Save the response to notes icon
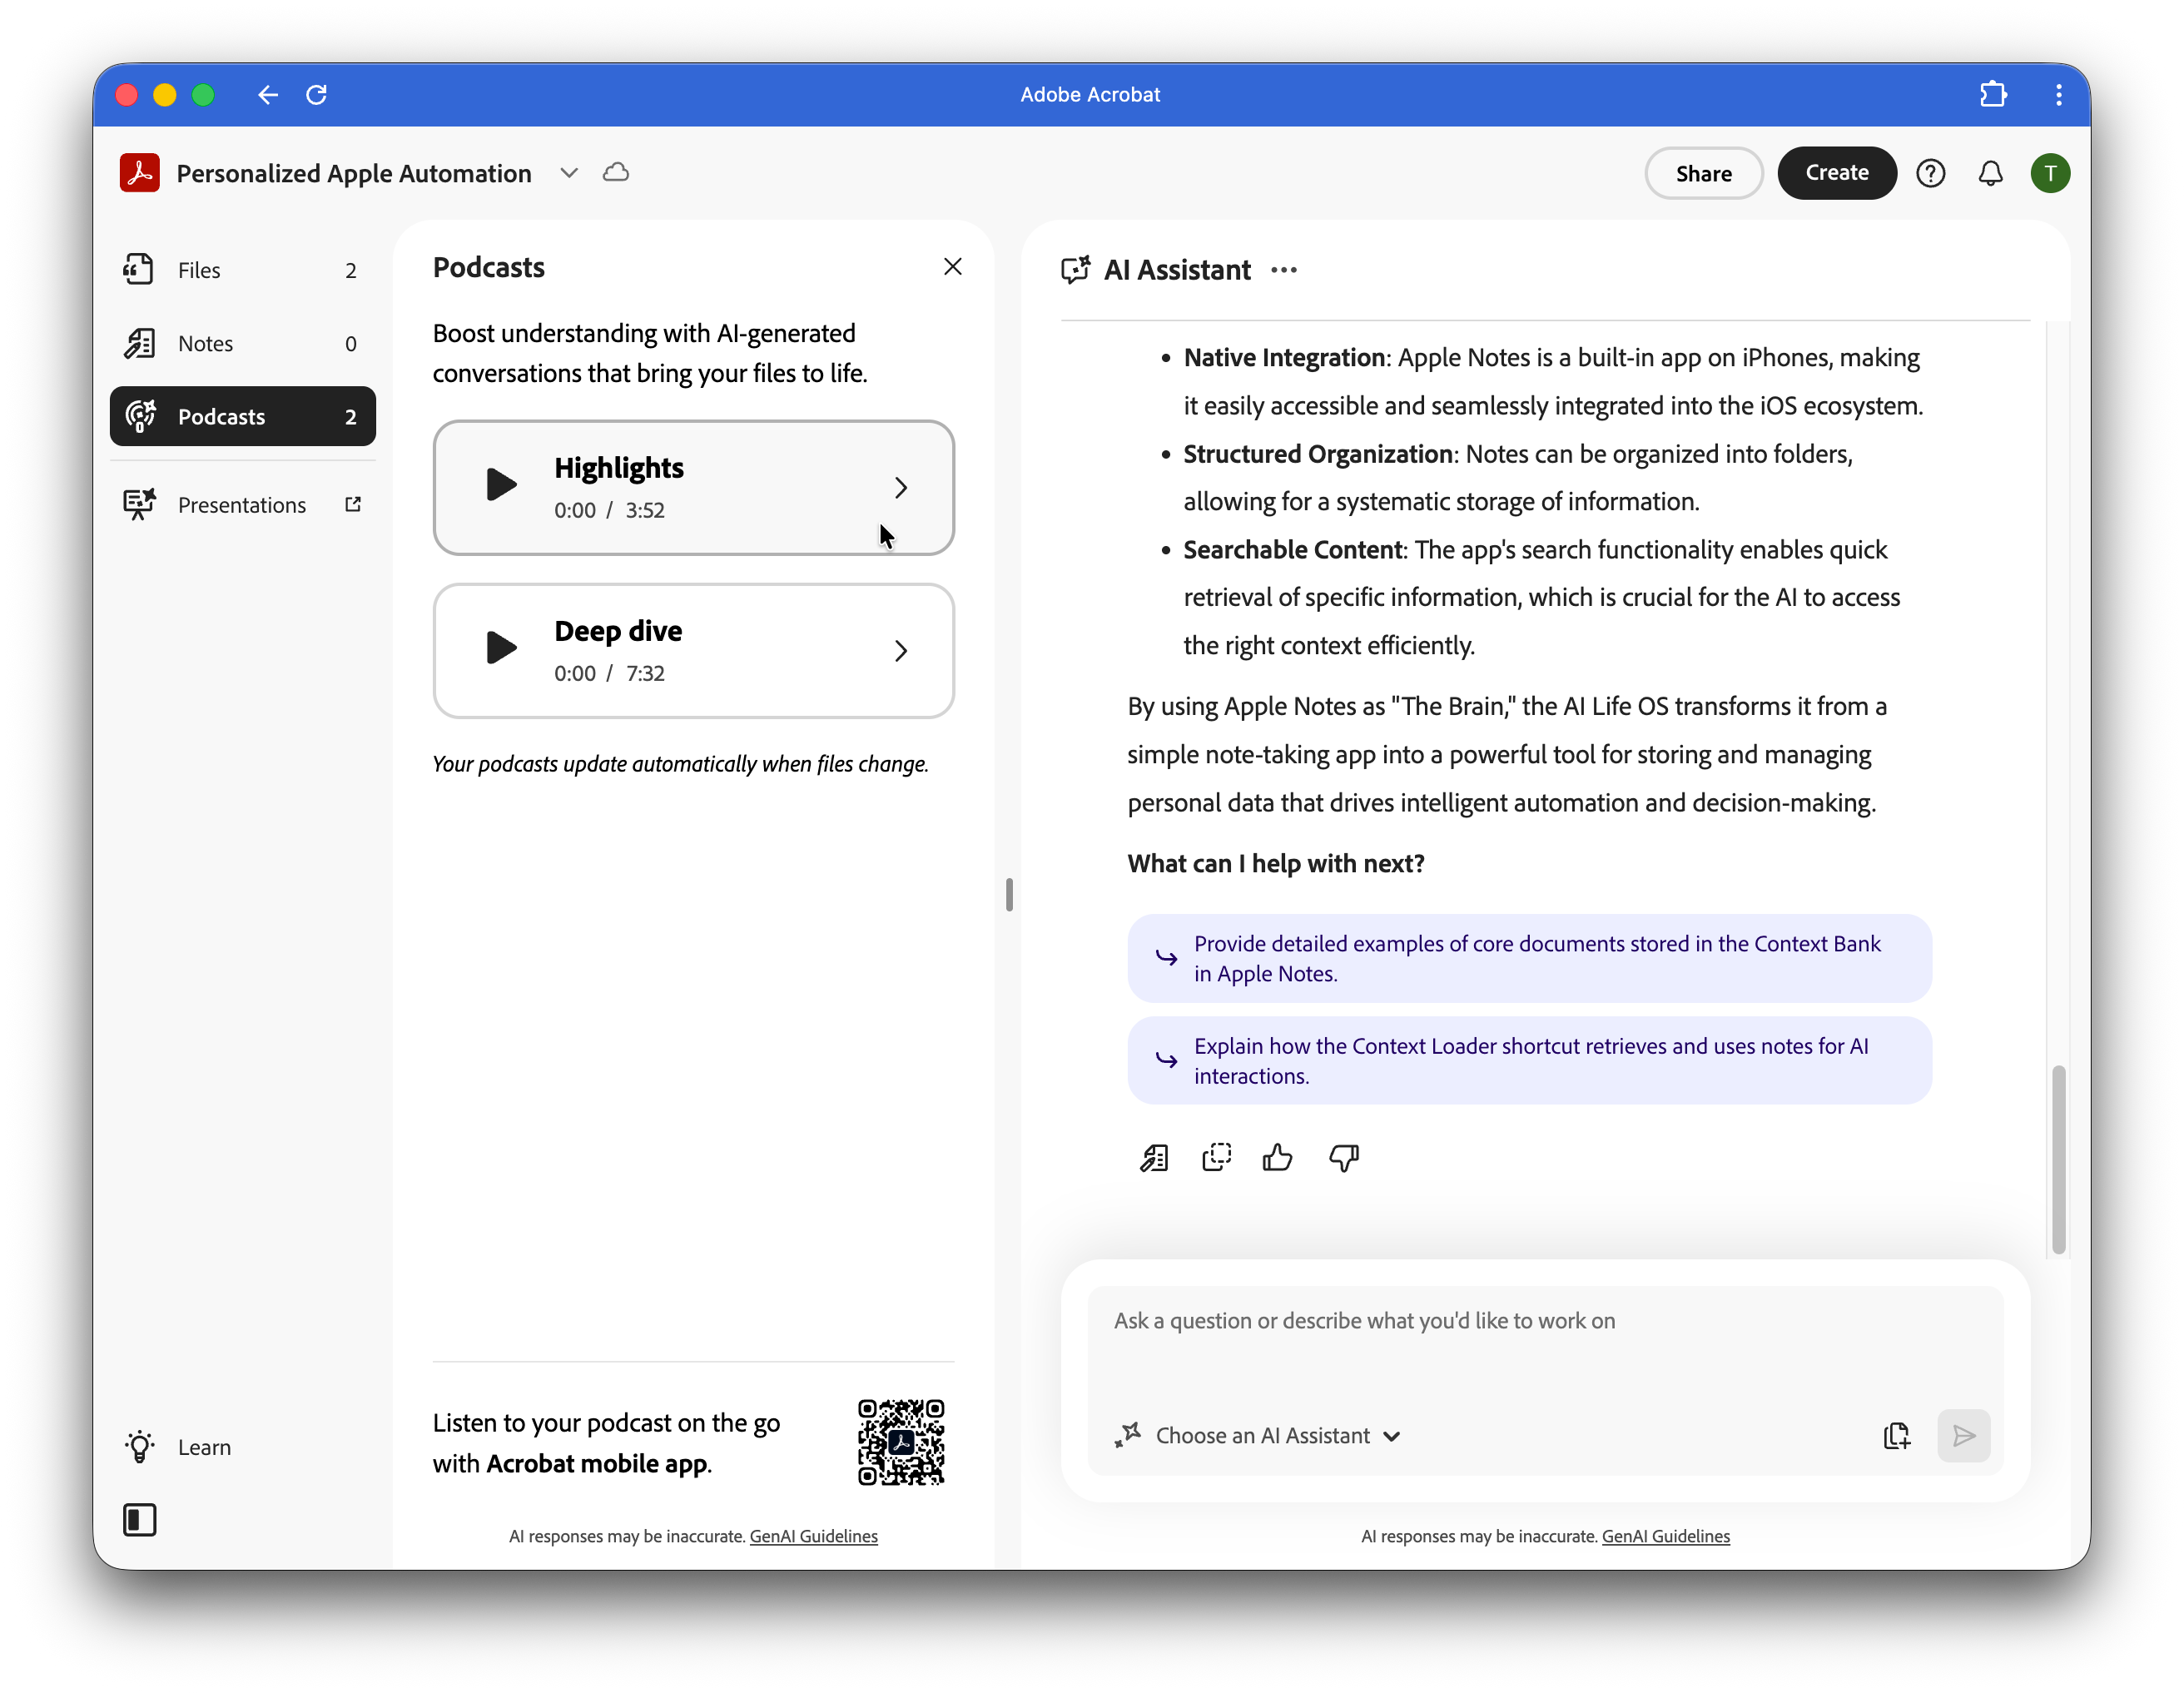This screenshot has width=2184, height=1693. point(1154,1158)
